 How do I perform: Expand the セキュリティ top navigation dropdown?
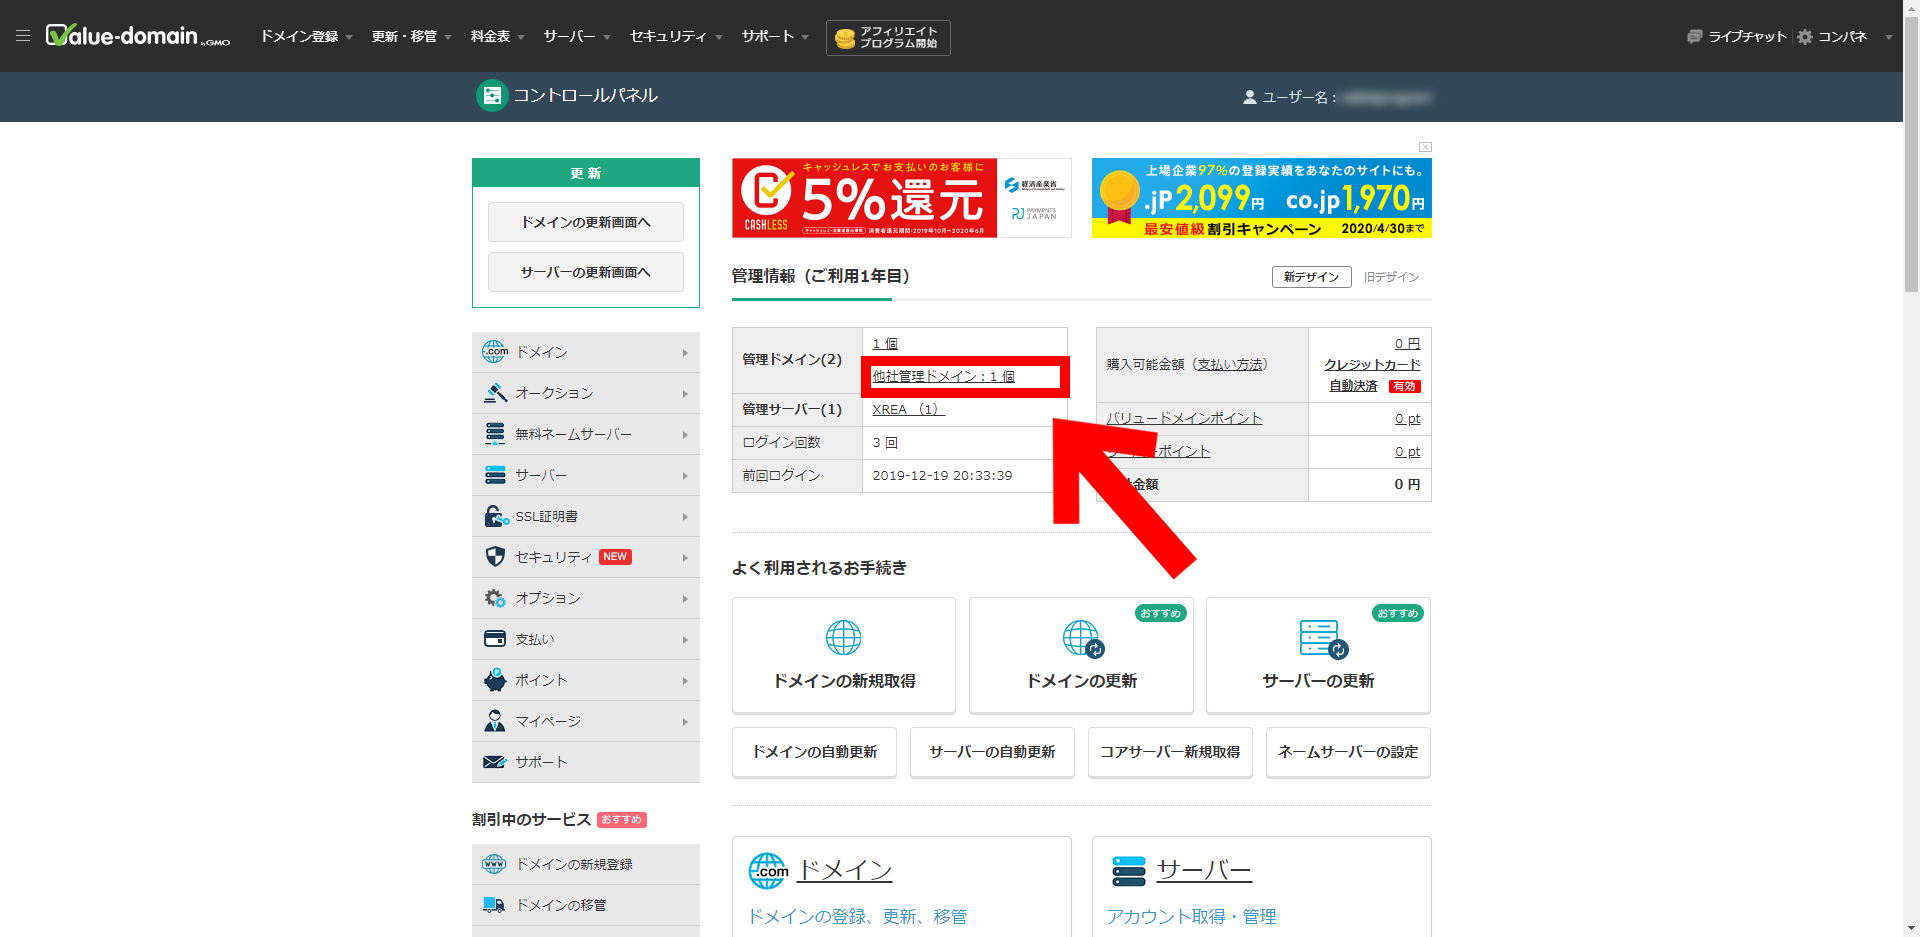tap(676, 36)
